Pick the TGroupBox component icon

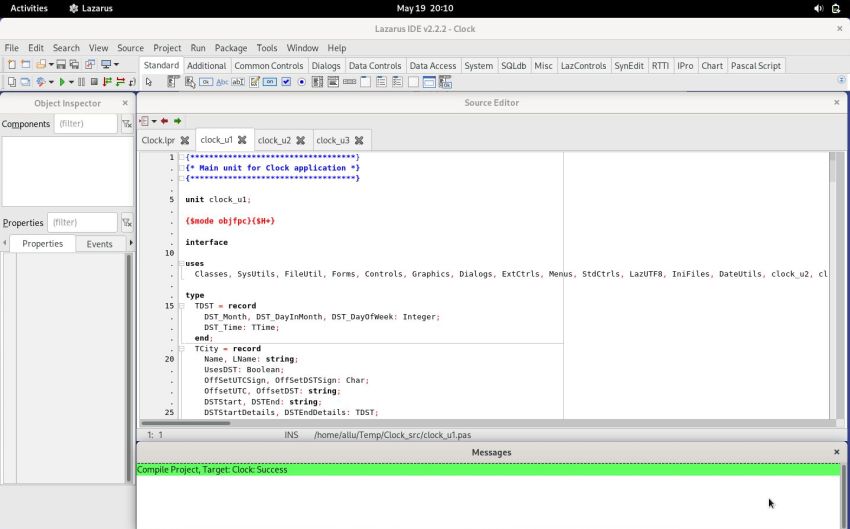coord(365,82)
